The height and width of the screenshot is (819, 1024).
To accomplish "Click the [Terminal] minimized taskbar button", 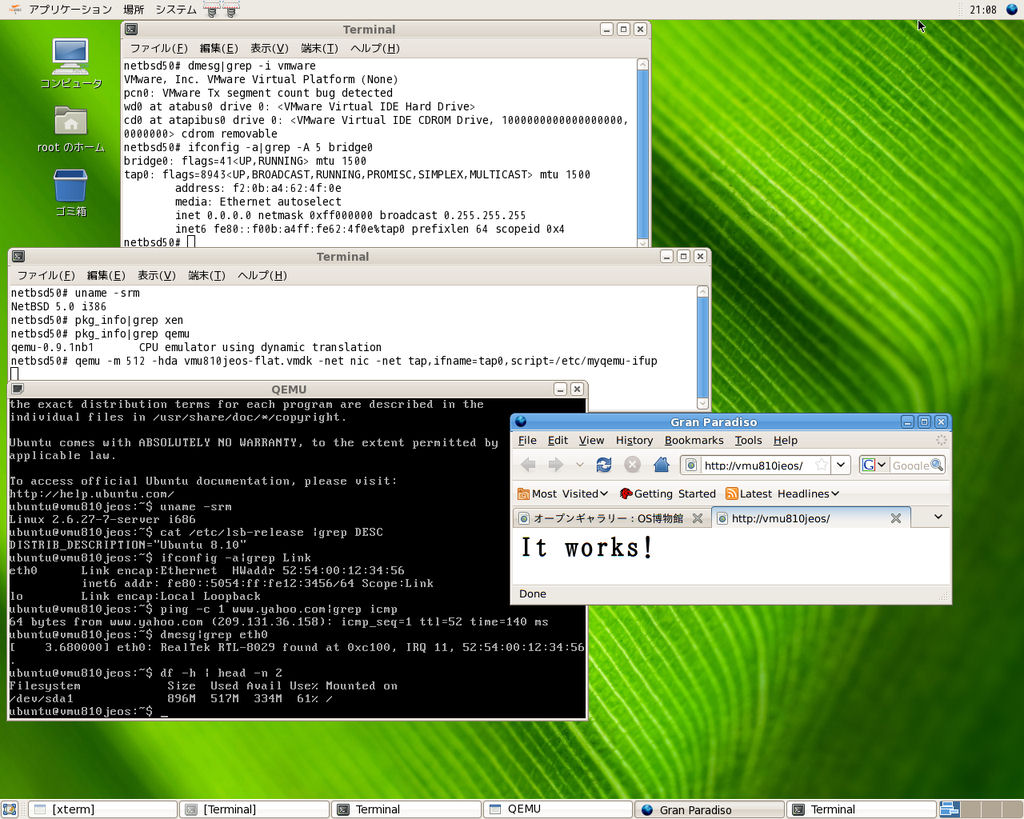I will (x=255, y=809).
